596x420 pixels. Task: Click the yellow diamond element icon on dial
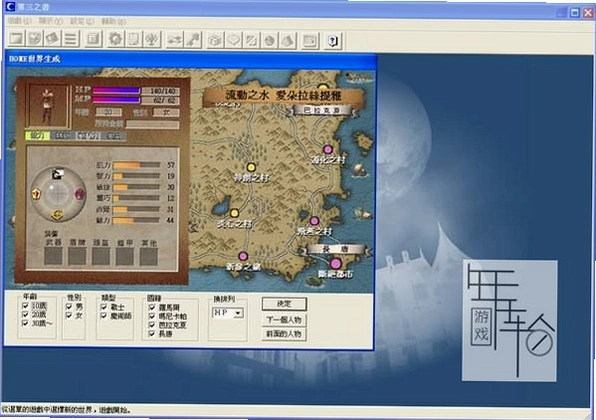pos(57,216)
